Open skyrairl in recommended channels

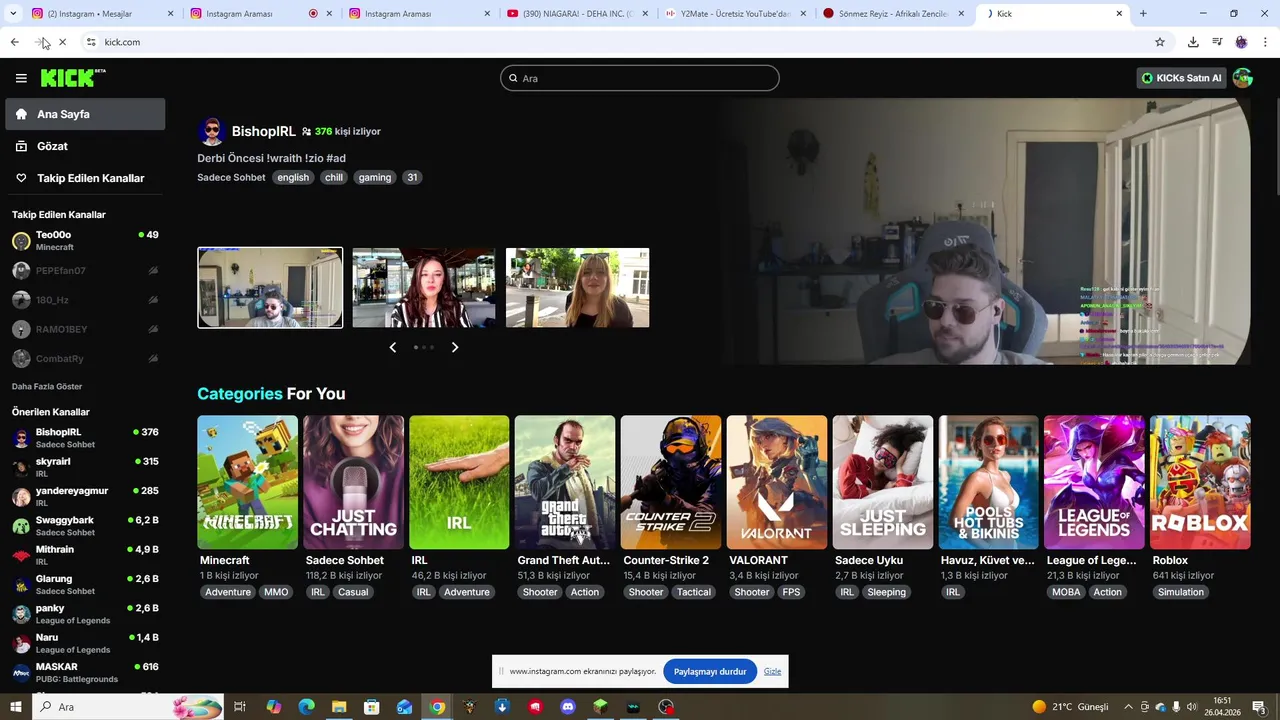(x=85, y=467)
